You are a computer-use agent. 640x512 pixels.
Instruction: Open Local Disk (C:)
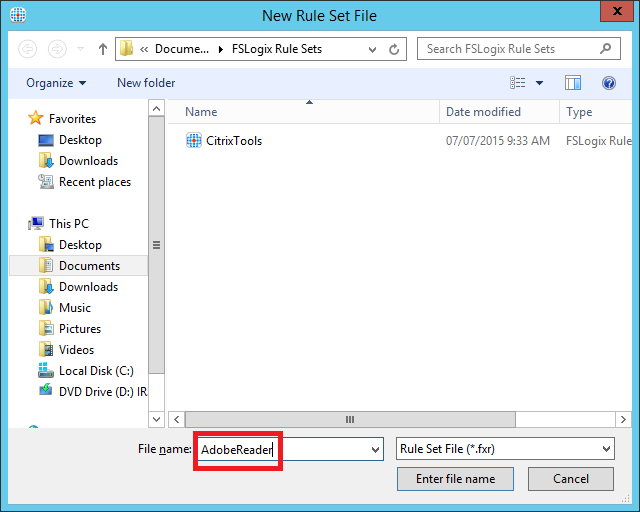[x=96, y=371]
